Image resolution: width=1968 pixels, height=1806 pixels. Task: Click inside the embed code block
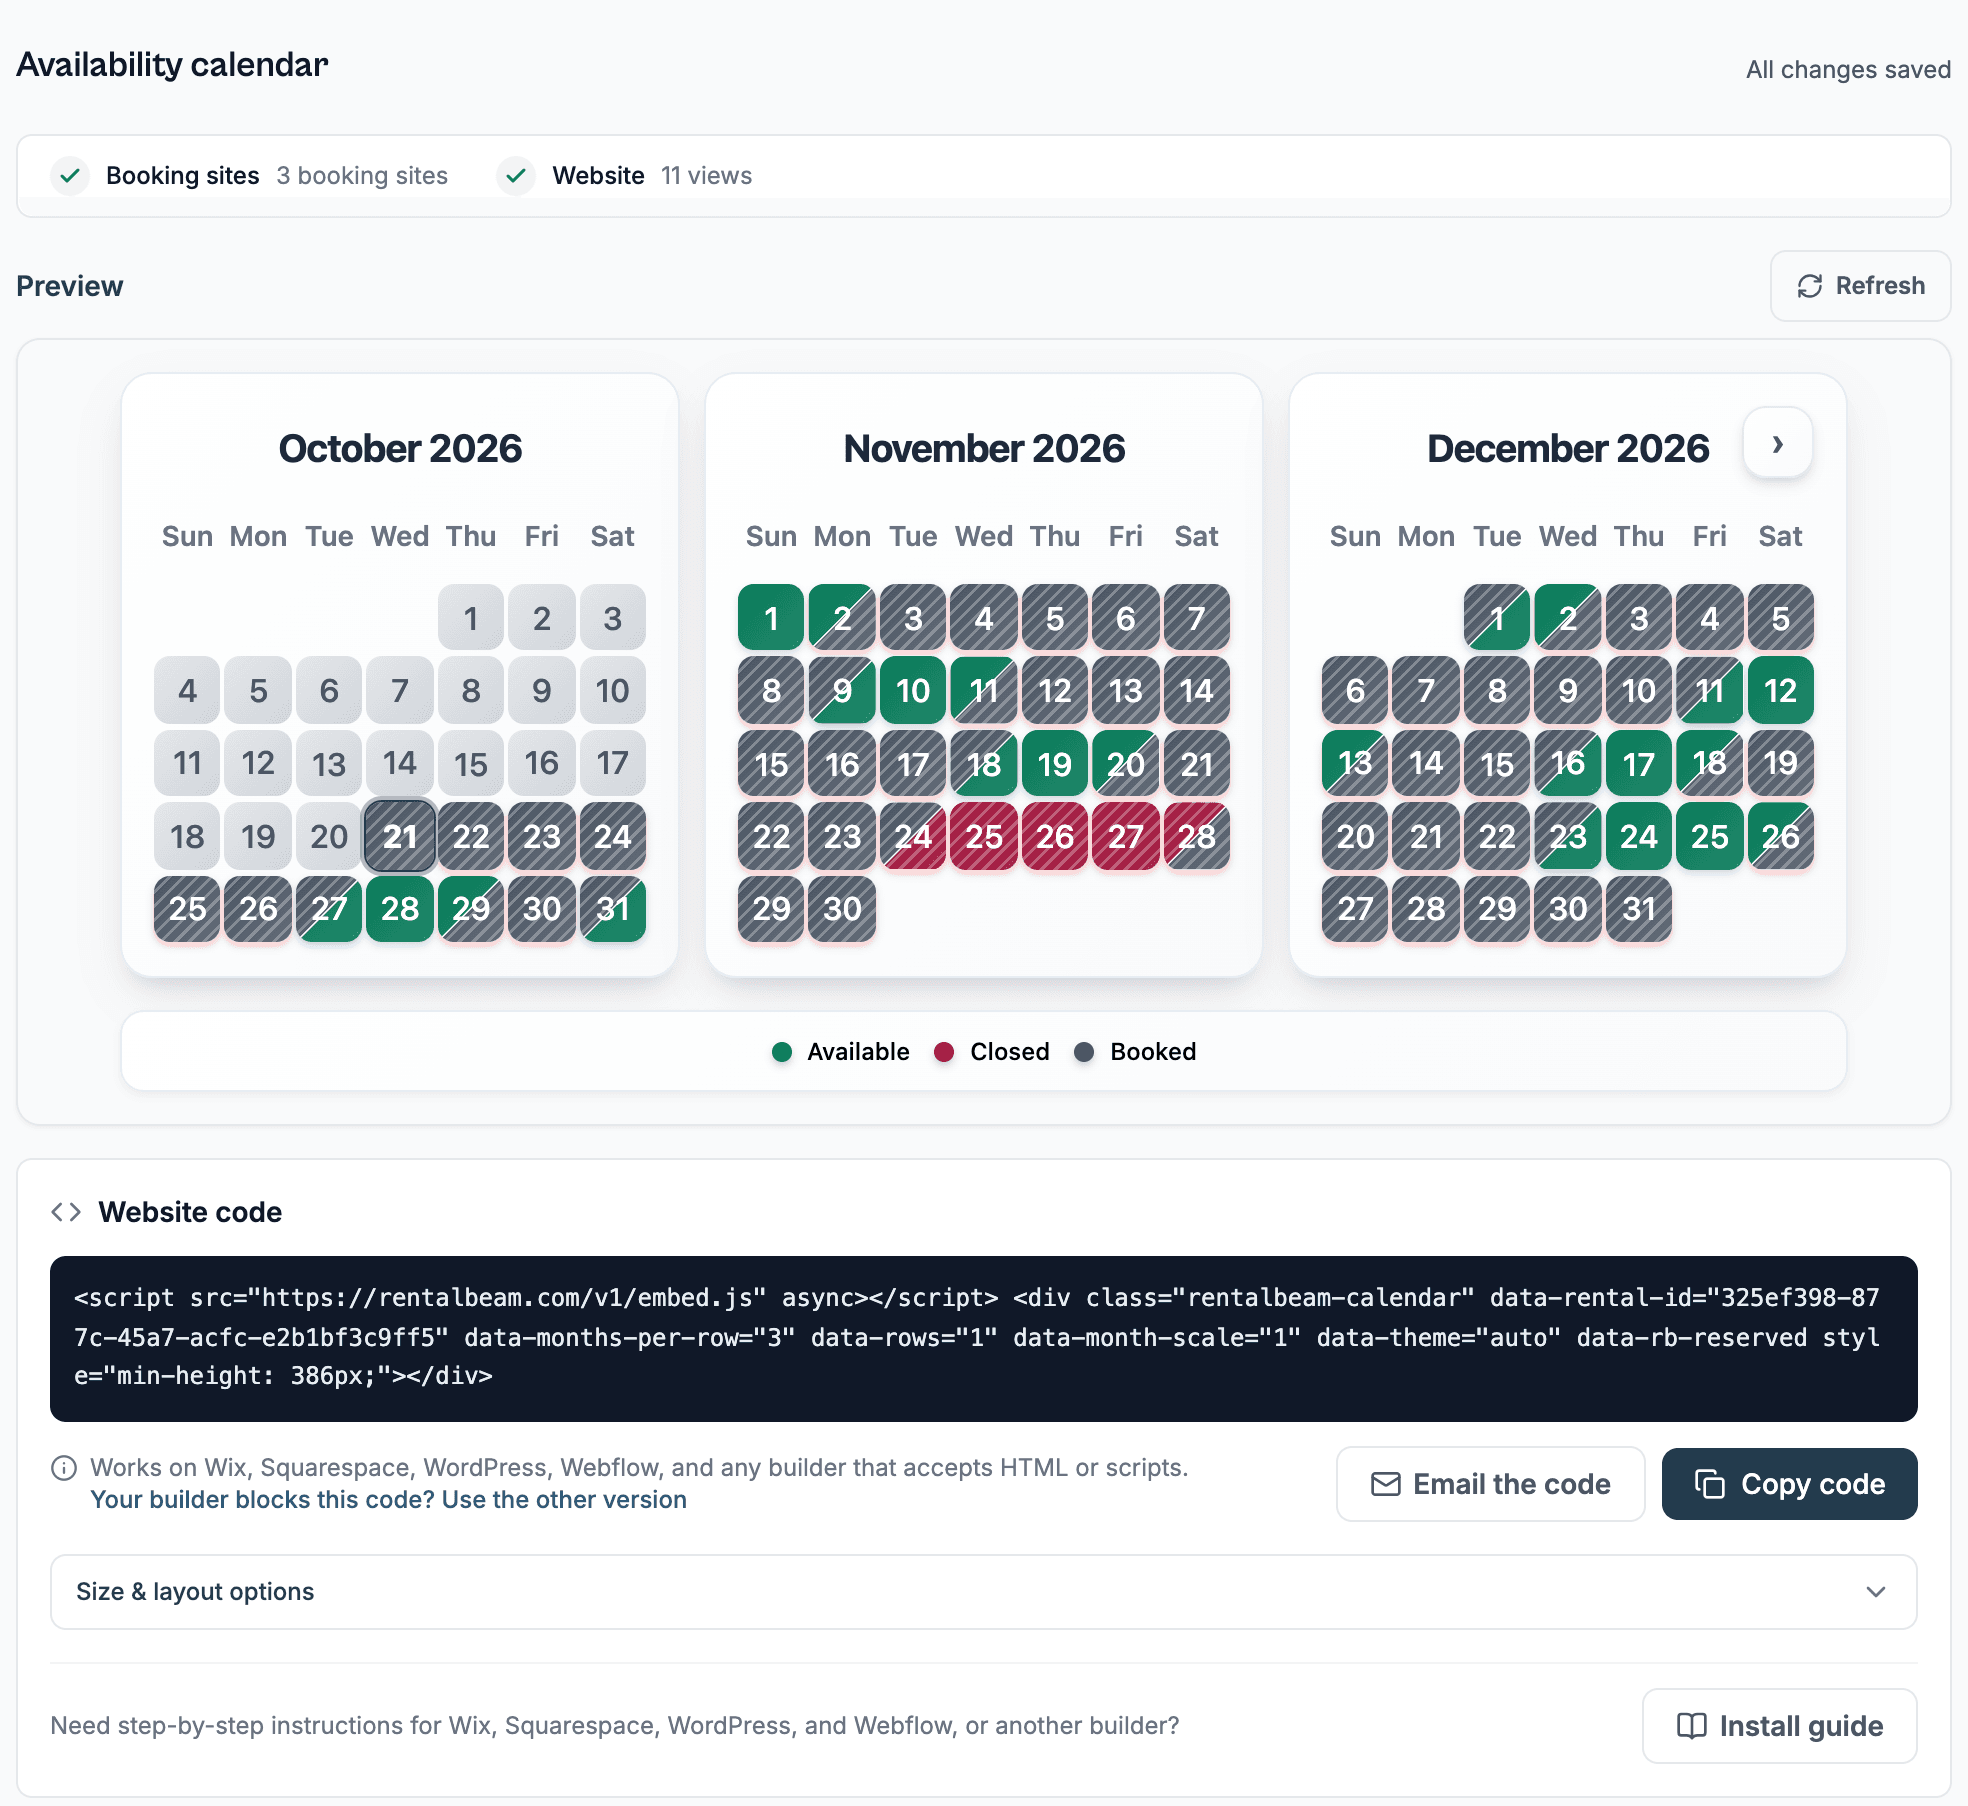[984, 1338]
